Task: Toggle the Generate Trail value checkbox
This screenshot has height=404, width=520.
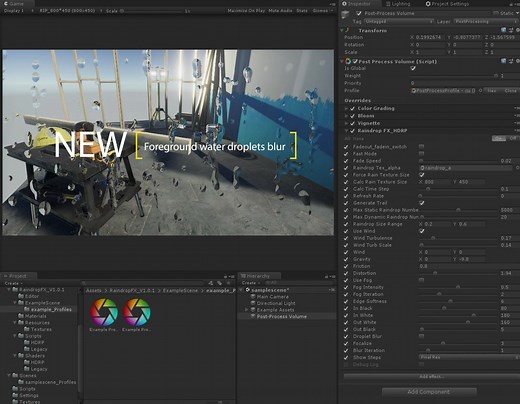Action: 422,203
